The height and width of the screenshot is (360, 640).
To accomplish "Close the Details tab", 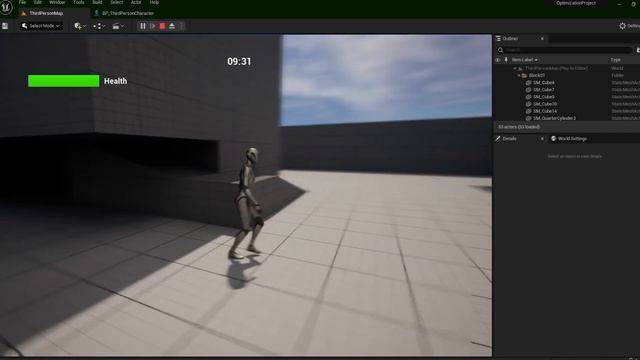I will (542, 139).
